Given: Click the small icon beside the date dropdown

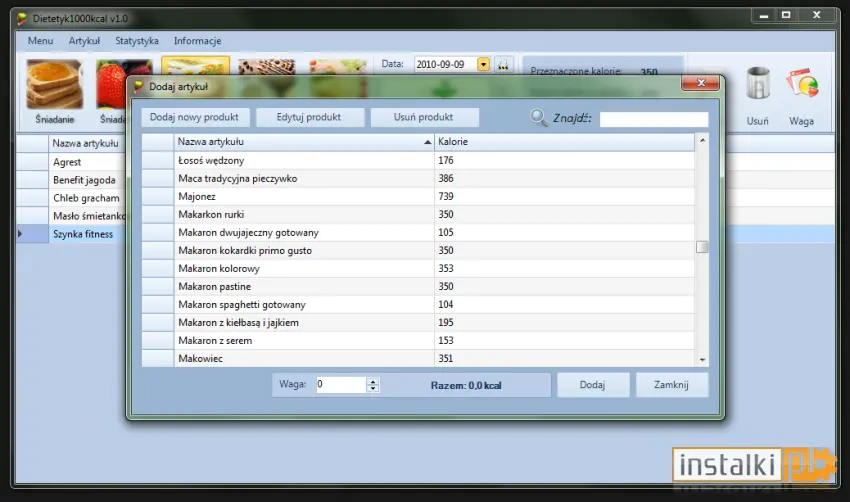Looking at the screenshot, I should coord(504,65).
